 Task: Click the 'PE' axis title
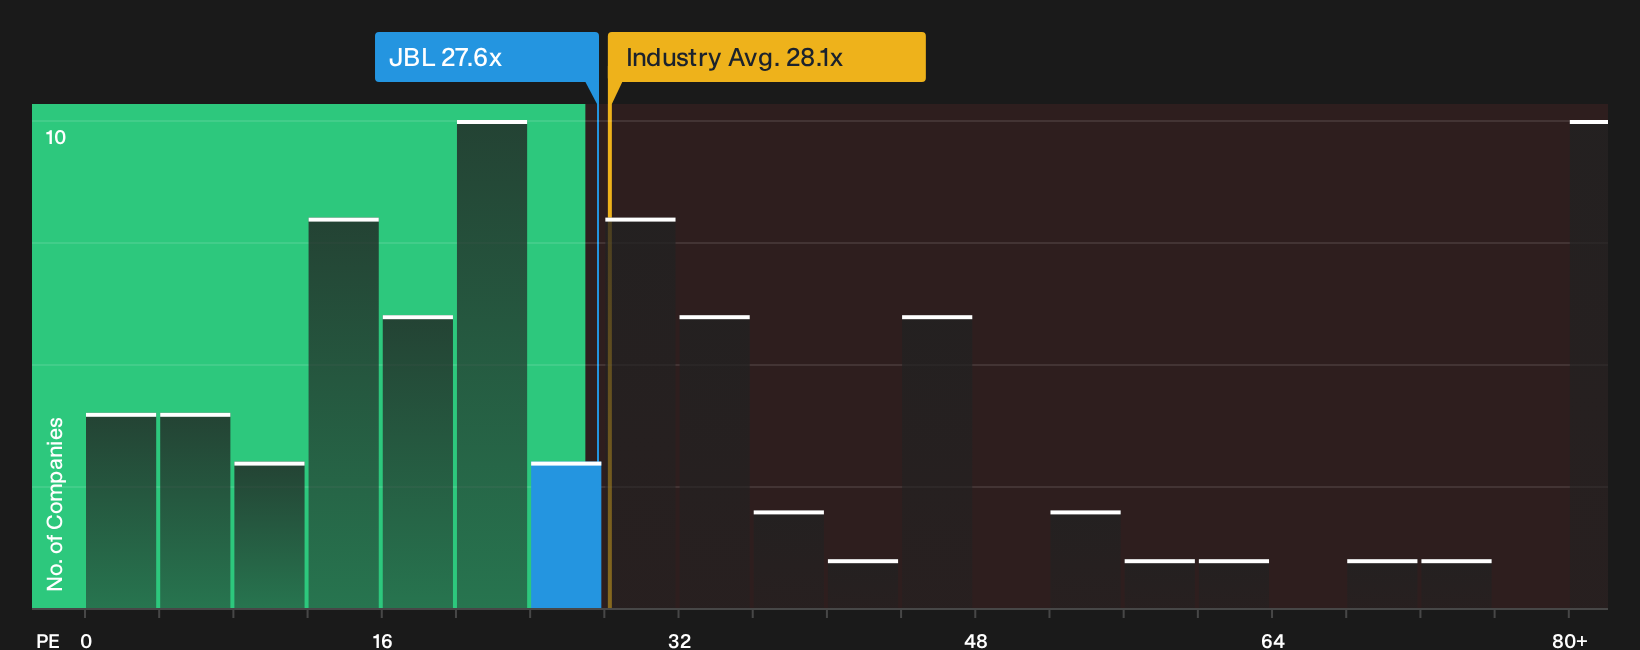coord(48,640)
